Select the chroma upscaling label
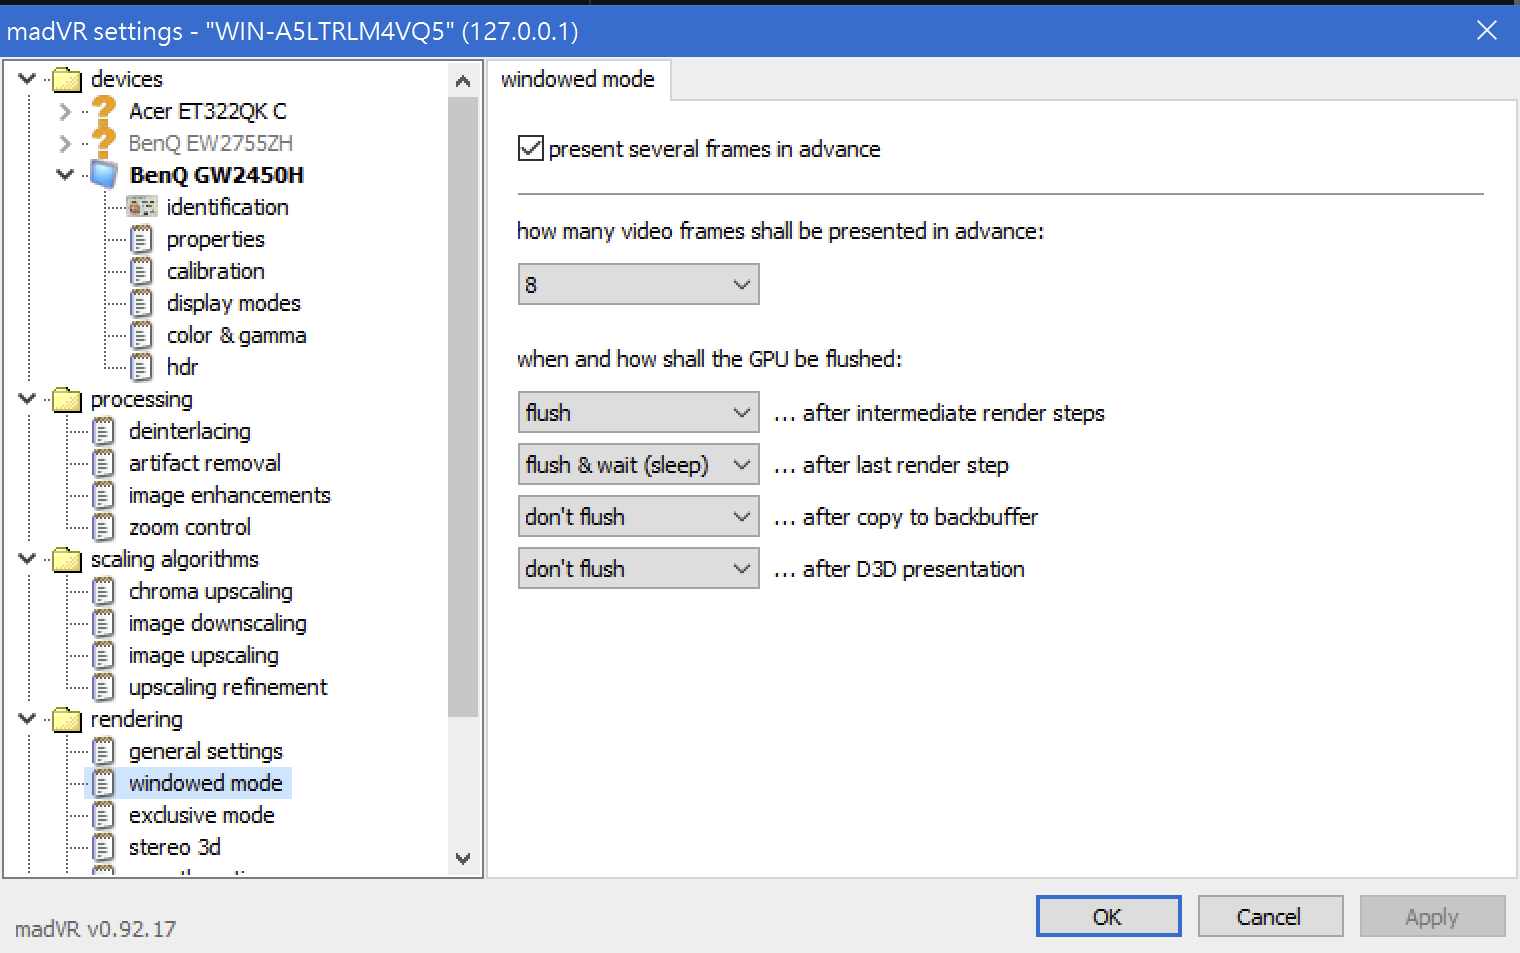 (x=210, y=591)
